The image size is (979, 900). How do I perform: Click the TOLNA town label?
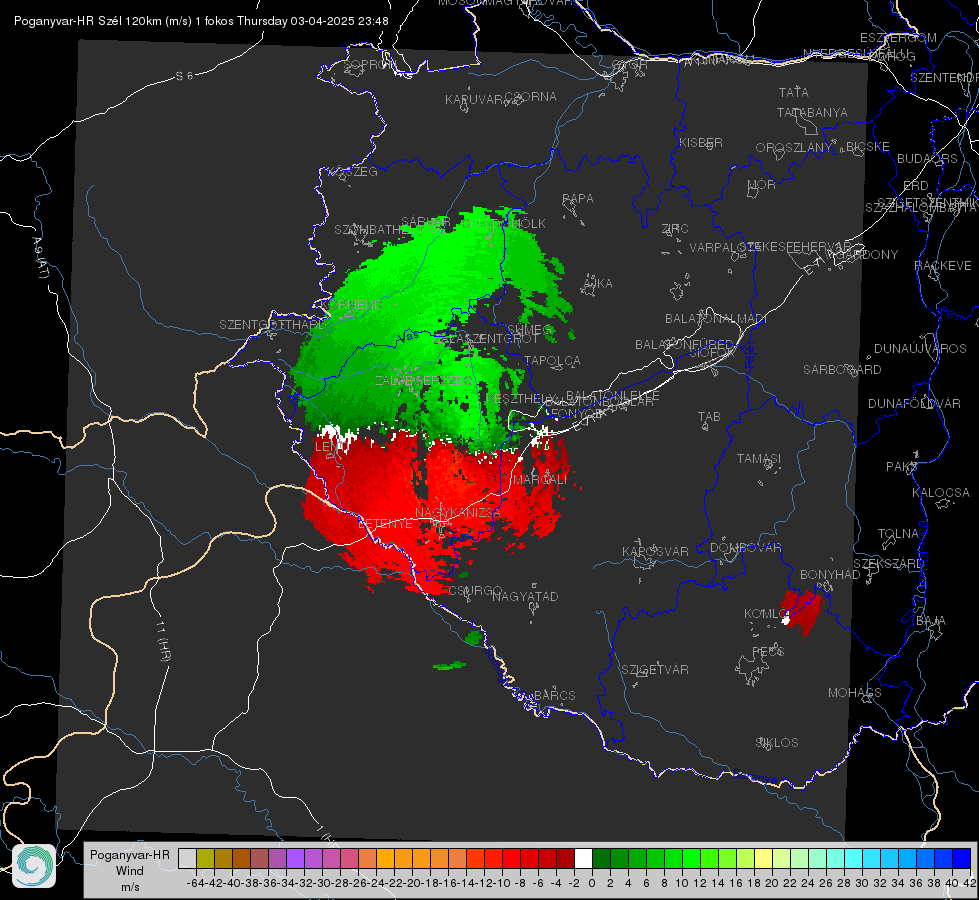[898, 533]
